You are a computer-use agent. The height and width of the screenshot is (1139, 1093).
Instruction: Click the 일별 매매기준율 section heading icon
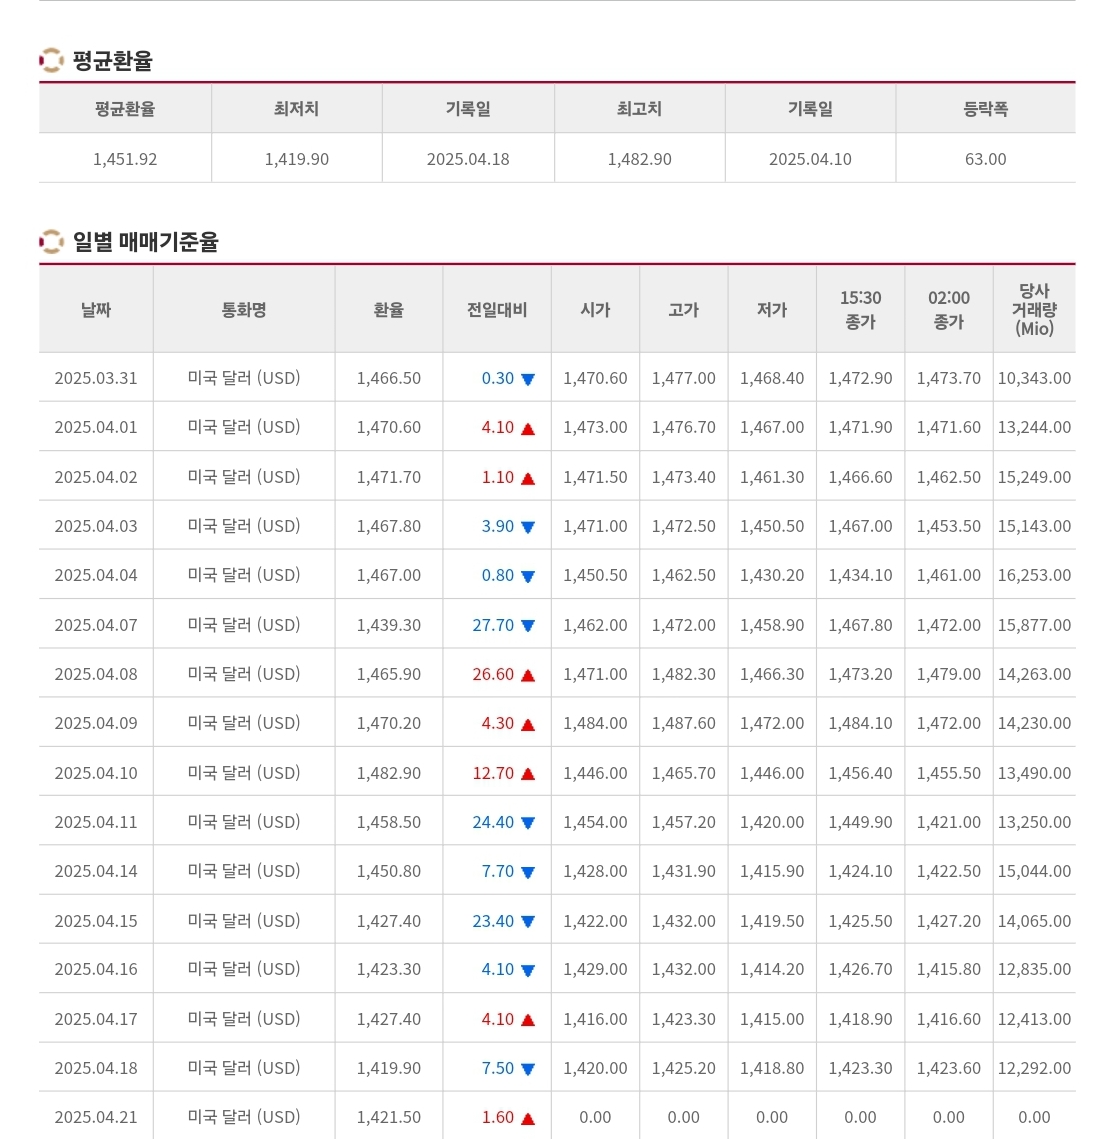[52, 241]
